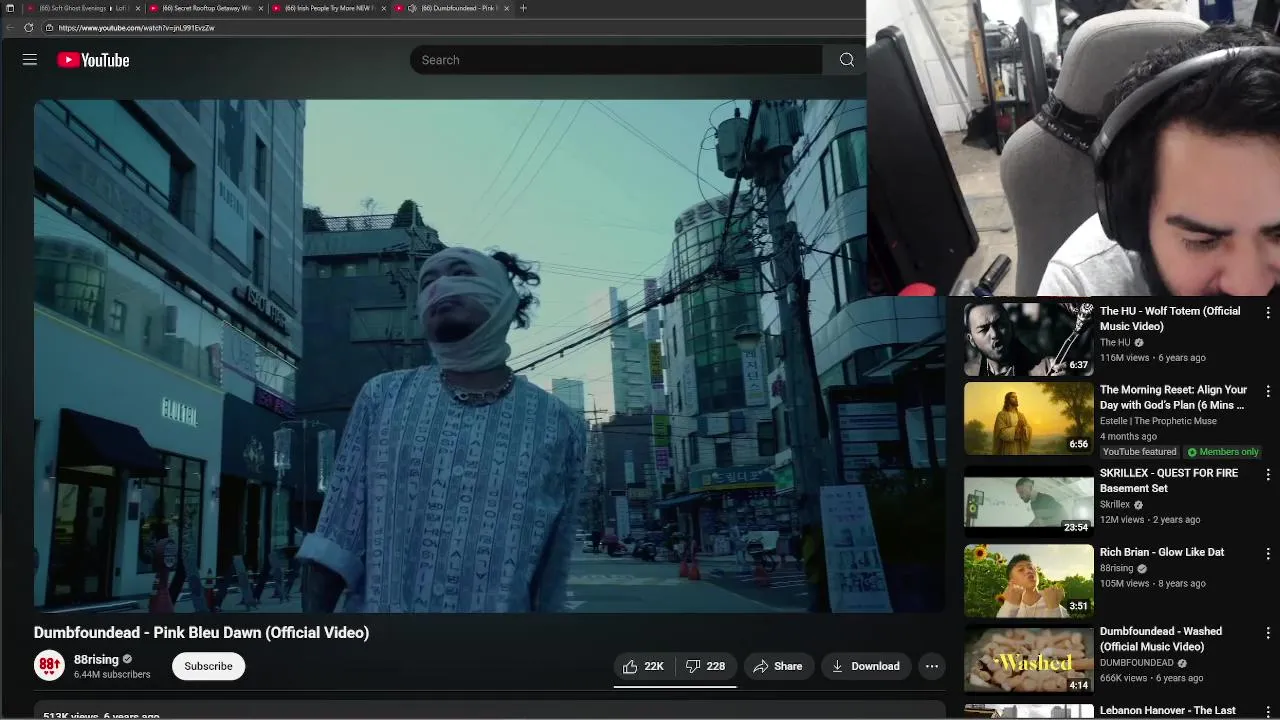Open Rich Brian - Glow Like Dat title
This screenshot has height=720, width=1280.
tap(1162, 552)
